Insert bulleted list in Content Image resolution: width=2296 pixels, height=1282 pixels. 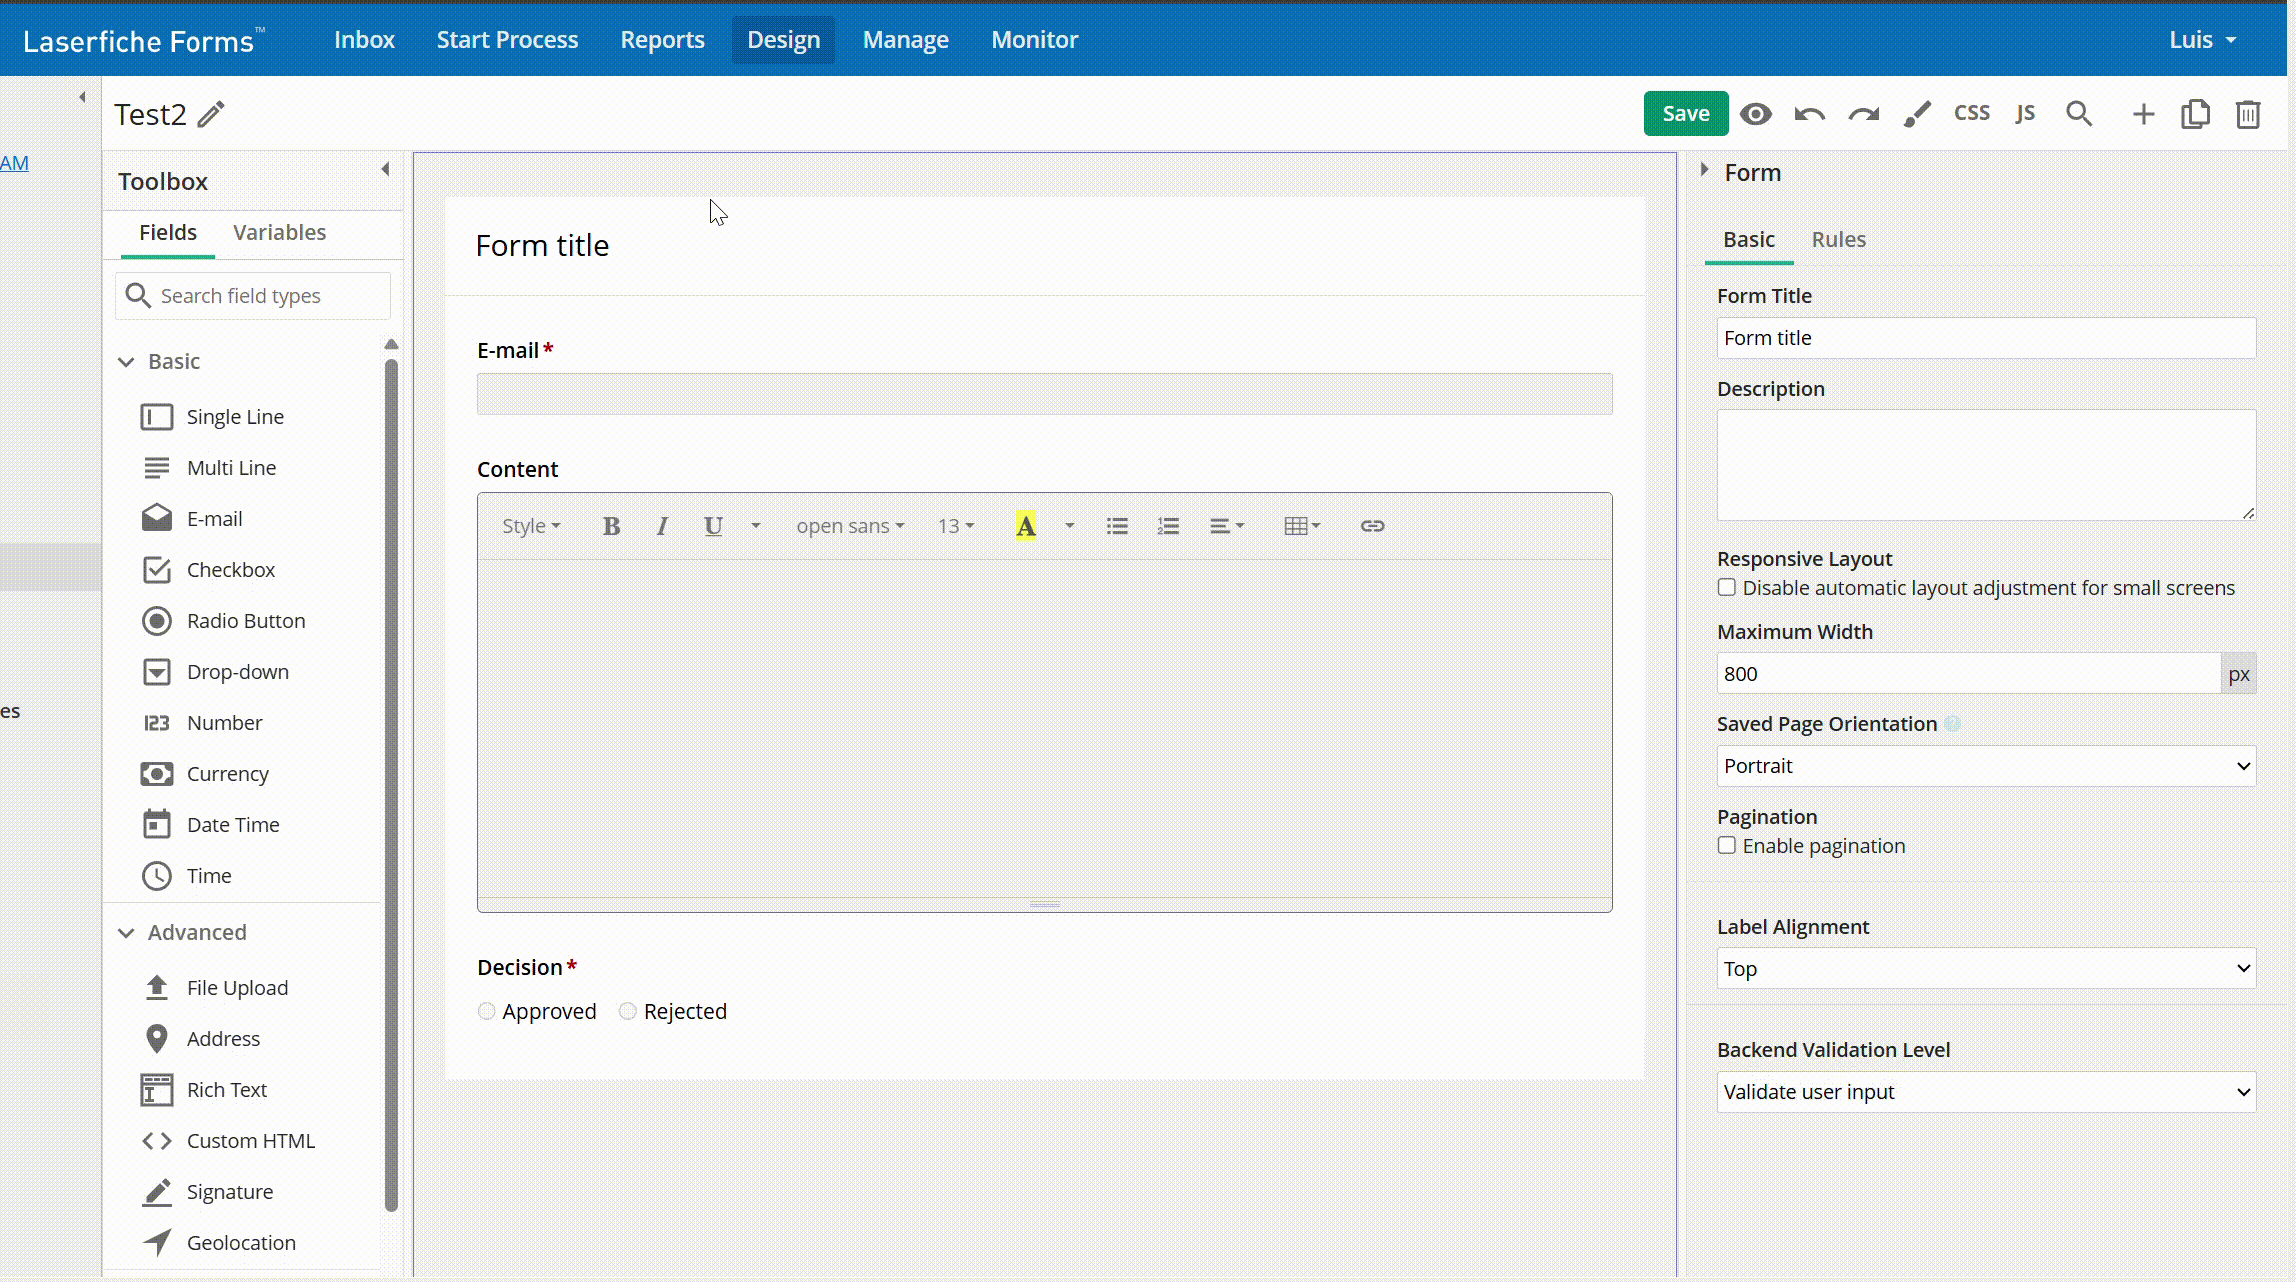click(1117, 526)
